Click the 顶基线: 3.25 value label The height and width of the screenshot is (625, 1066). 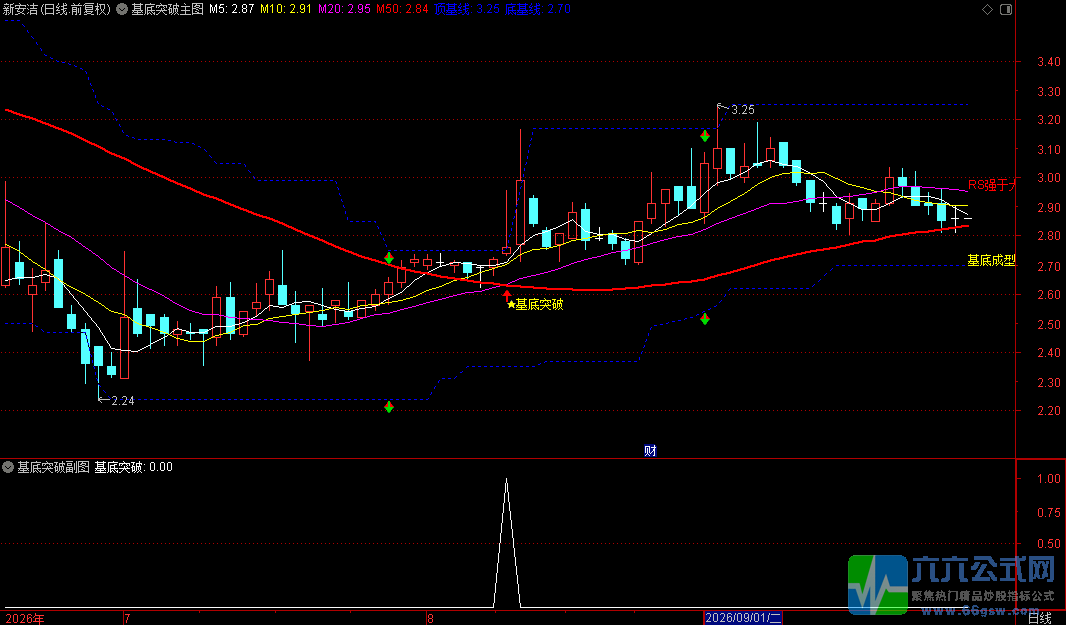(467, 10)
